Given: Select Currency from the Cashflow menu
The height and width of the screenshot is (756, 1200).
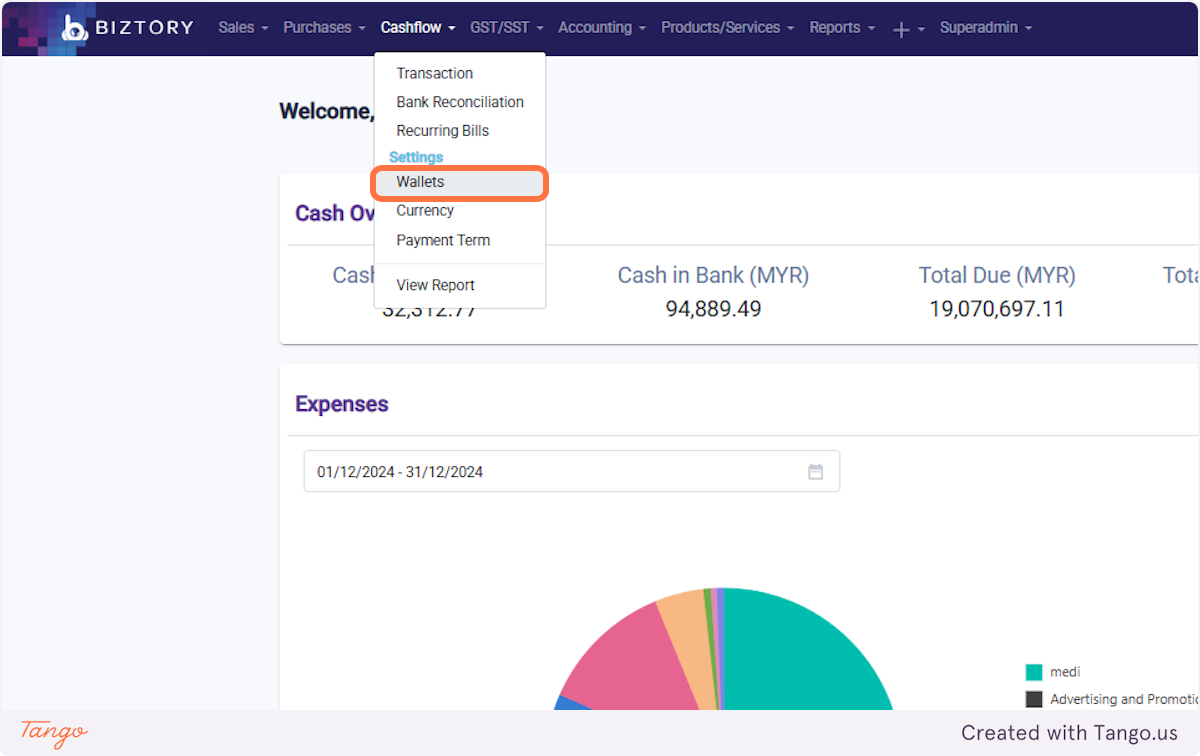Looking at the screenshot, I should point(460,211).
